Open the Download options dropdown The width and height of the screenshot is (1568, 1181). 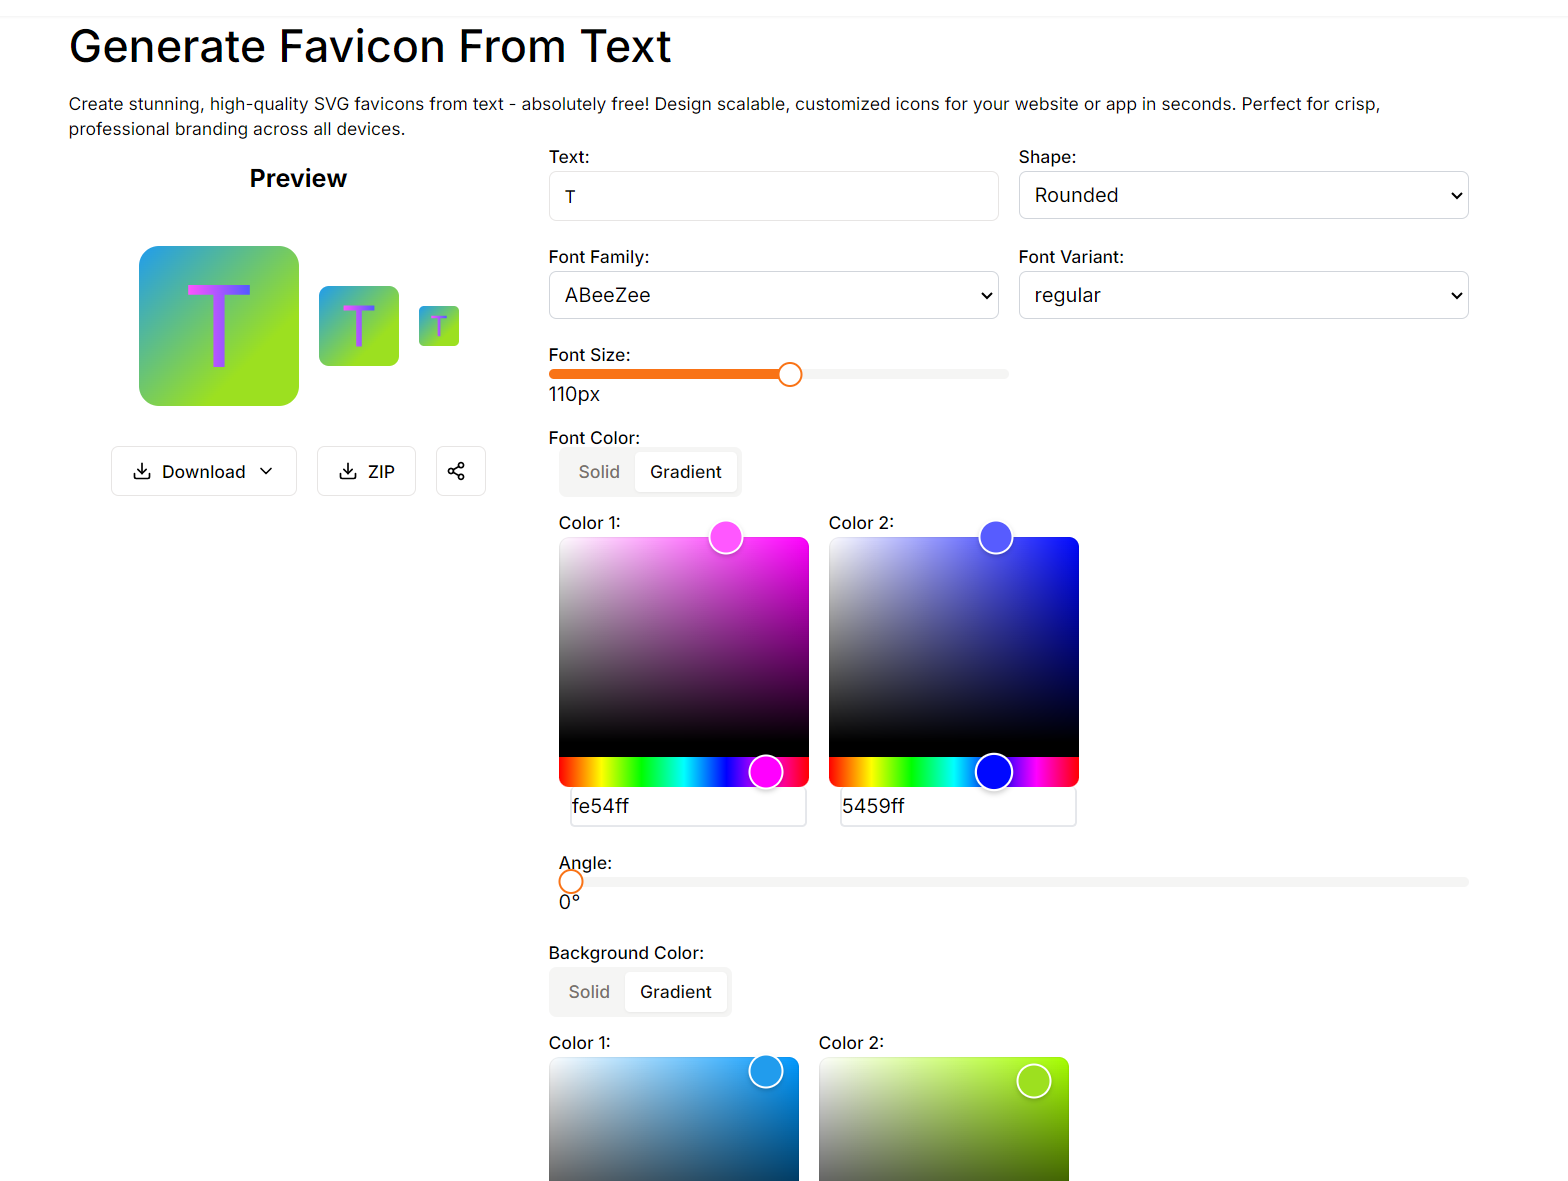[203, 471]
